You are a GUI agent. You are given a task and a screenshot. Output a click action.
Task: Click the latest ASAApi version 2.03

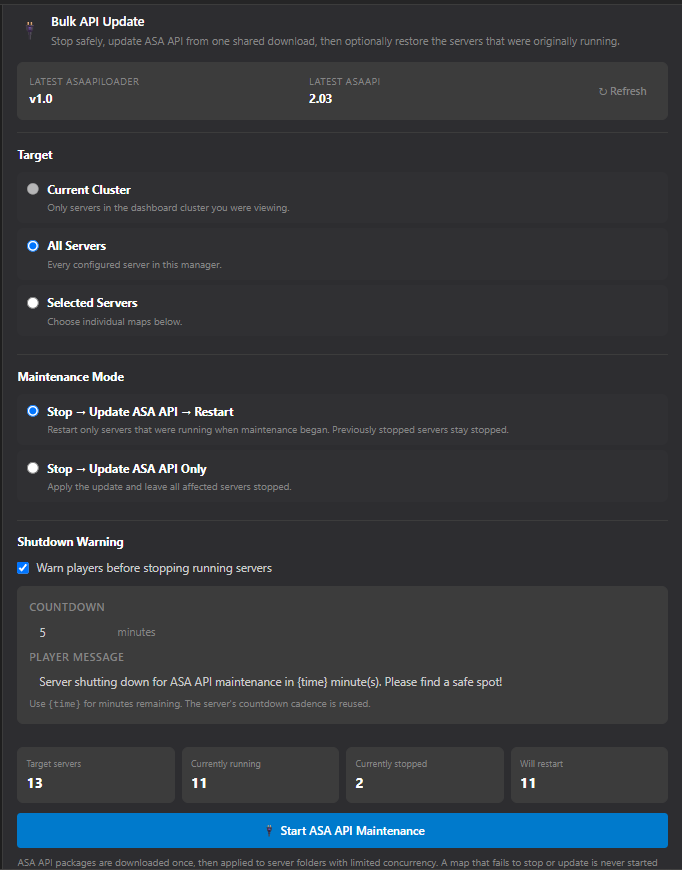tap(320, 99)
